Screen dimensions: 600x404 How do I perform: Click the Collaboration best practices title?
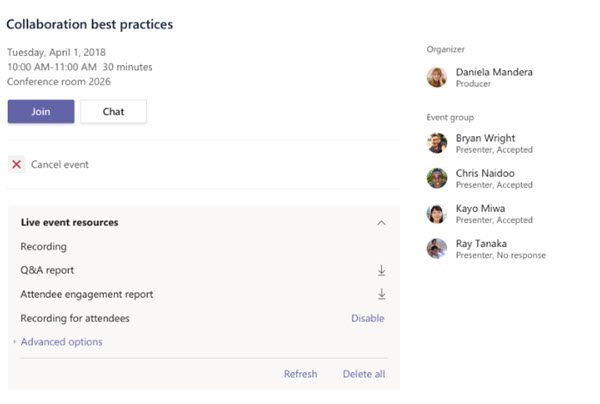pos(90,24)
